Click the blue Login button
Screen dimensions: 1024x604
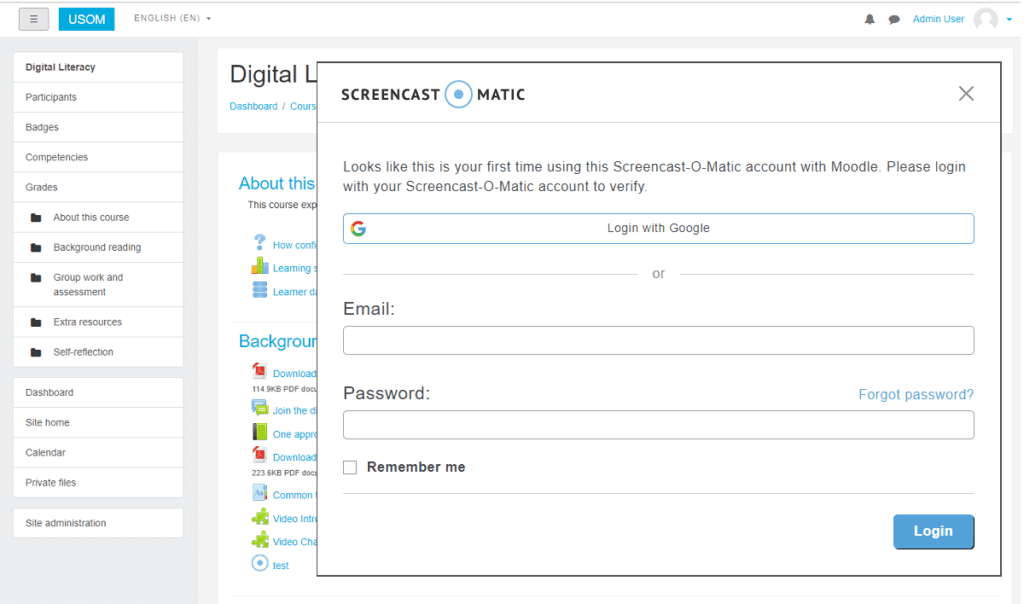point(933,532)
